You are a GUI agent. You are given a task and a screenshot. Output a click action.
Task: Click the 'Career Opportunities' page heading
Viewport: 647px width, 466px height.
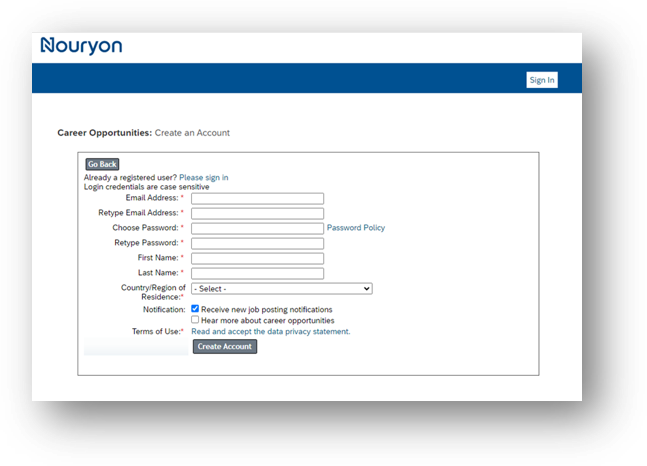click(104, 133)
